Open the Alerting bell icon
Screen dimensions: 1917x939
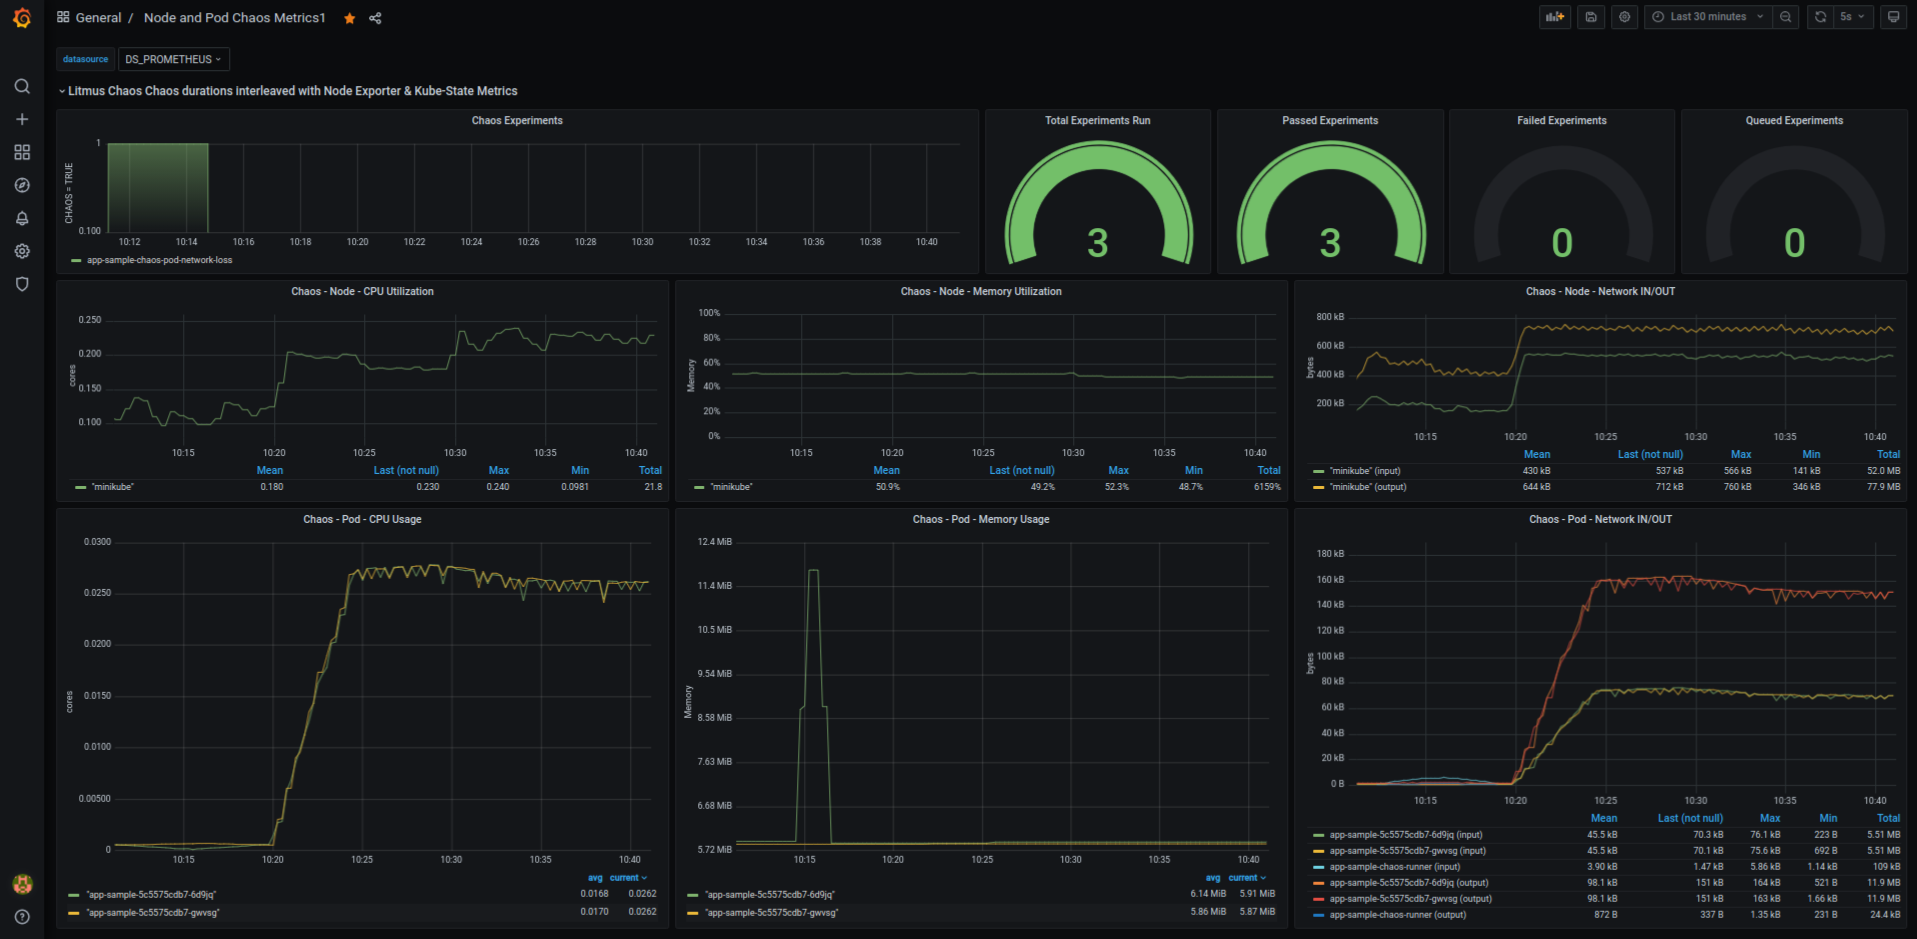click(22, 218)
